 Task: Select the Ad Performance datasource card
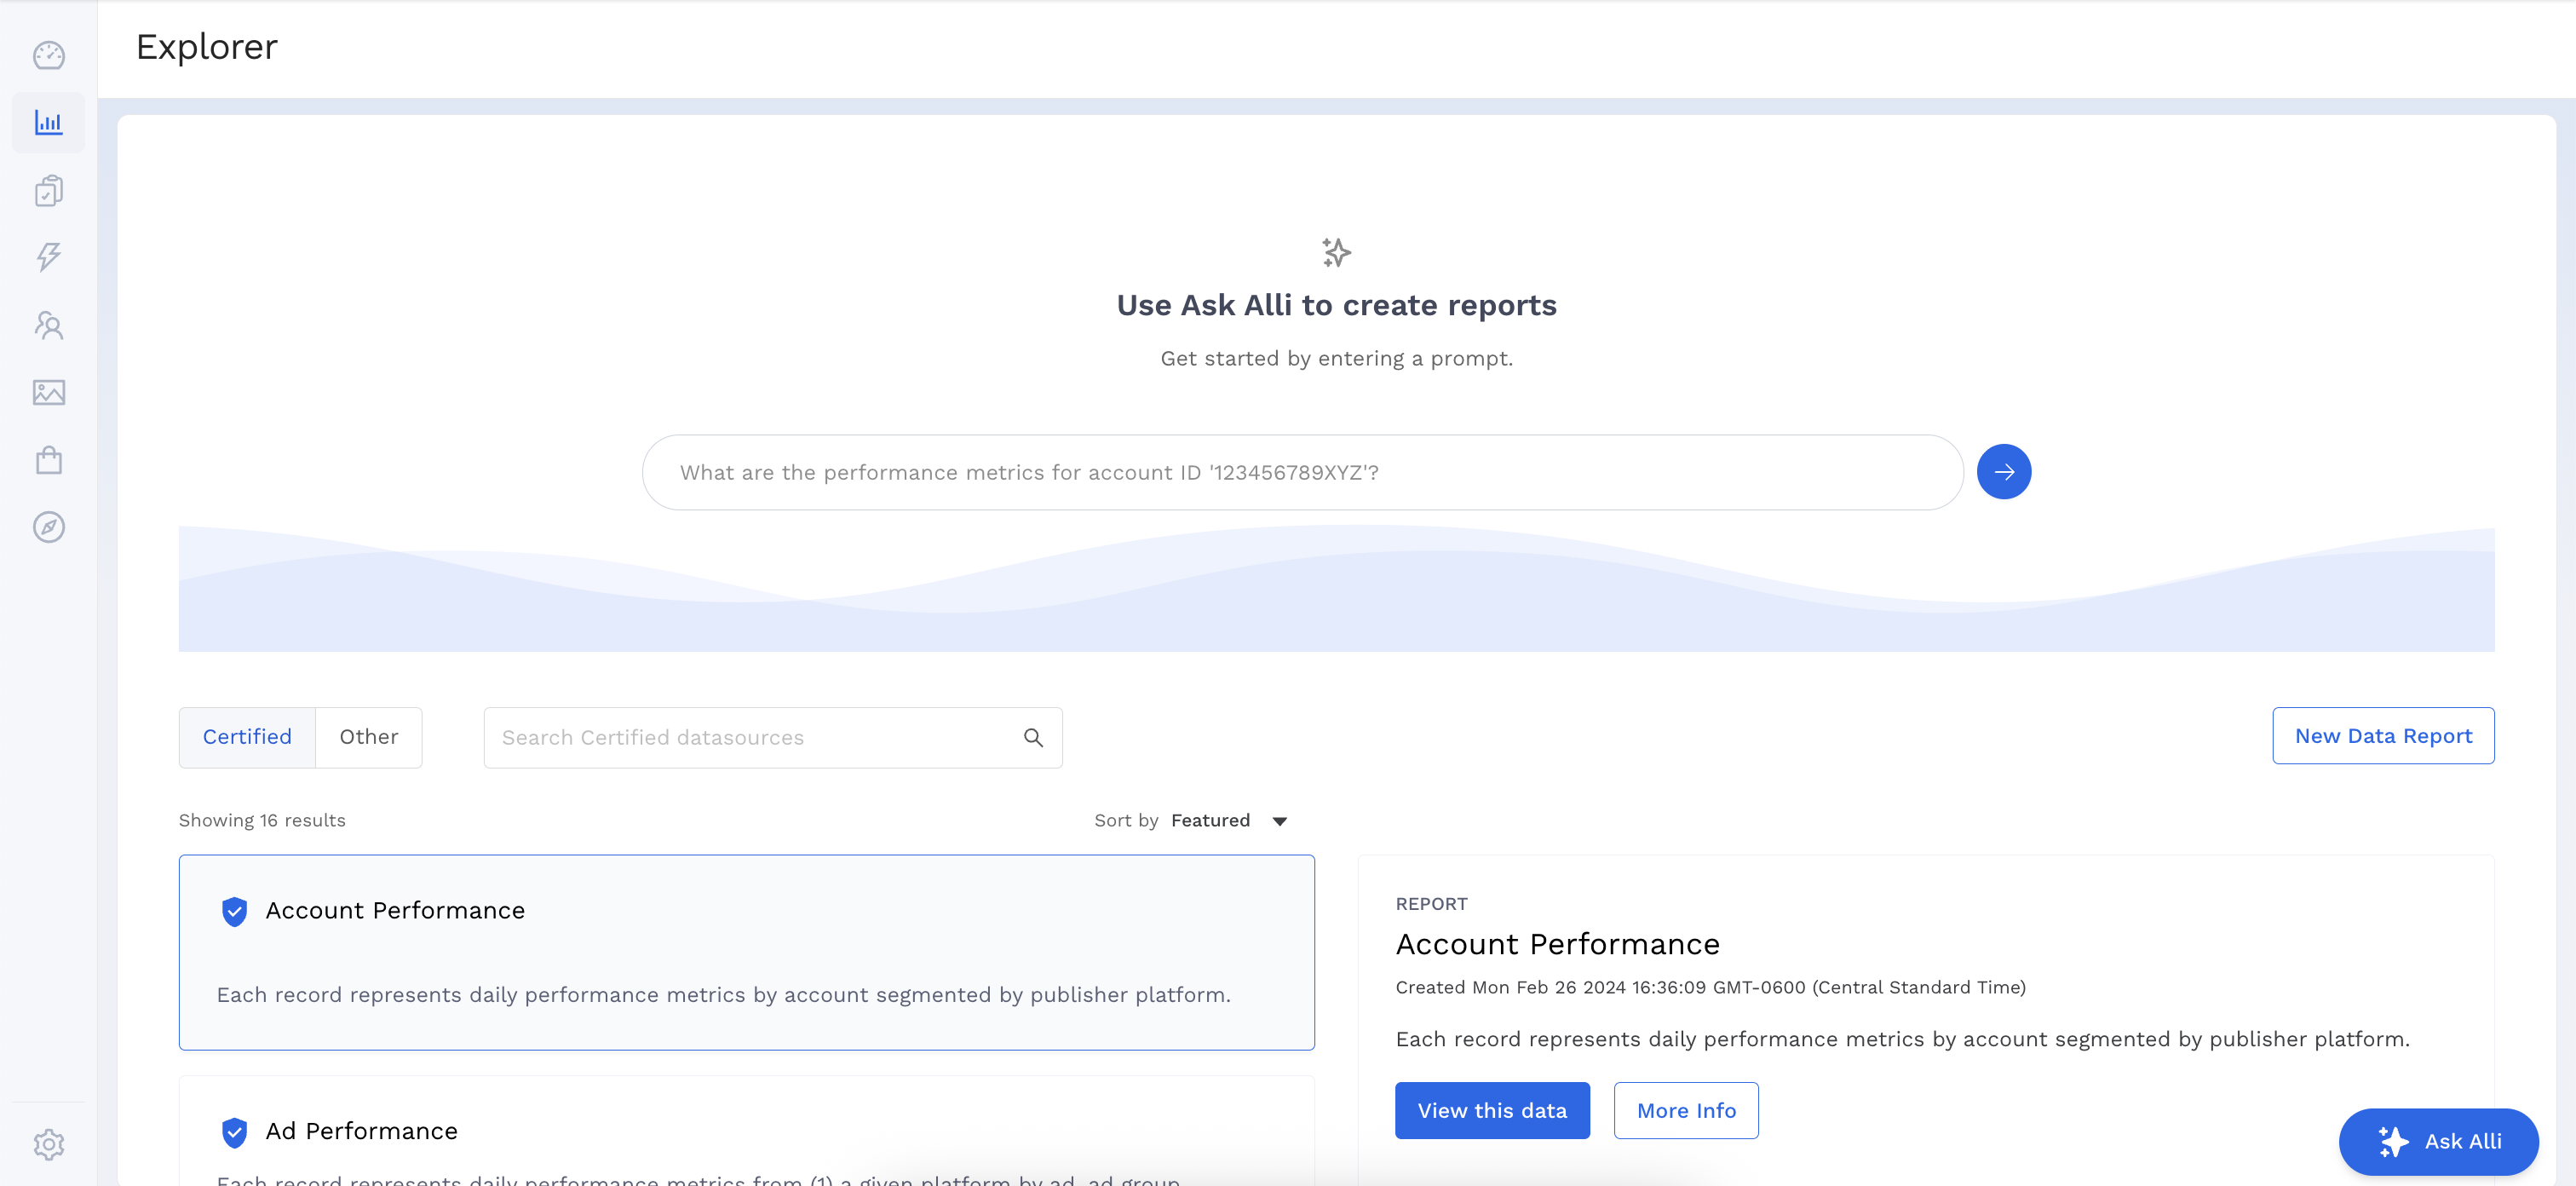pyautogui.click(x=745, y=1132)
